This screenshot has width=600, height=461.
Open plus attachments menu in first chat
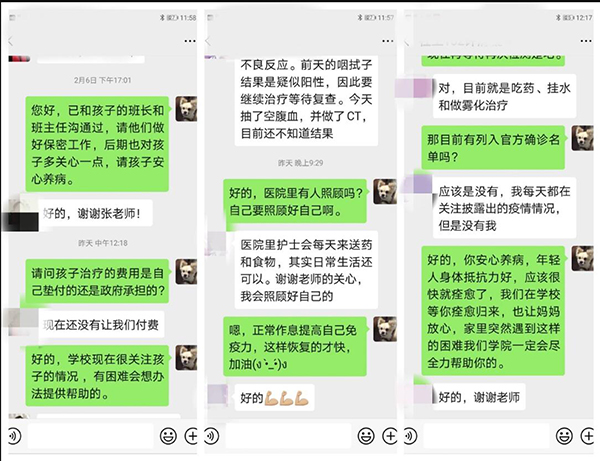pyautogui.click(x=191, y=436)
